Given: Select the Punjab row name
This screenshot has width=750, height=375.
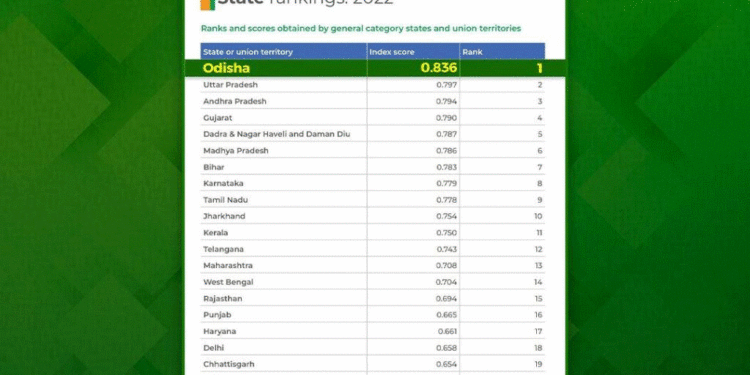Looking at the screenshot, I should 217,315.
